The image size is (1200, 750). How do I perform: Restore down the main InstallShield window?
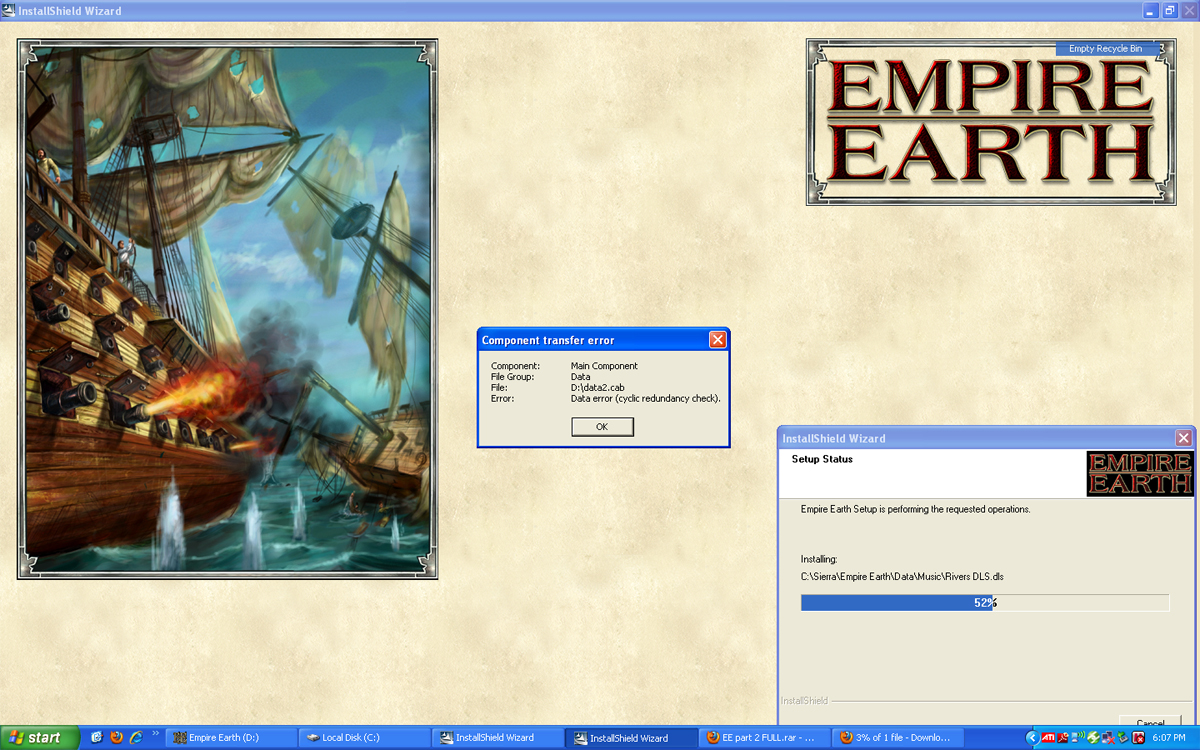pos(1169,11)
